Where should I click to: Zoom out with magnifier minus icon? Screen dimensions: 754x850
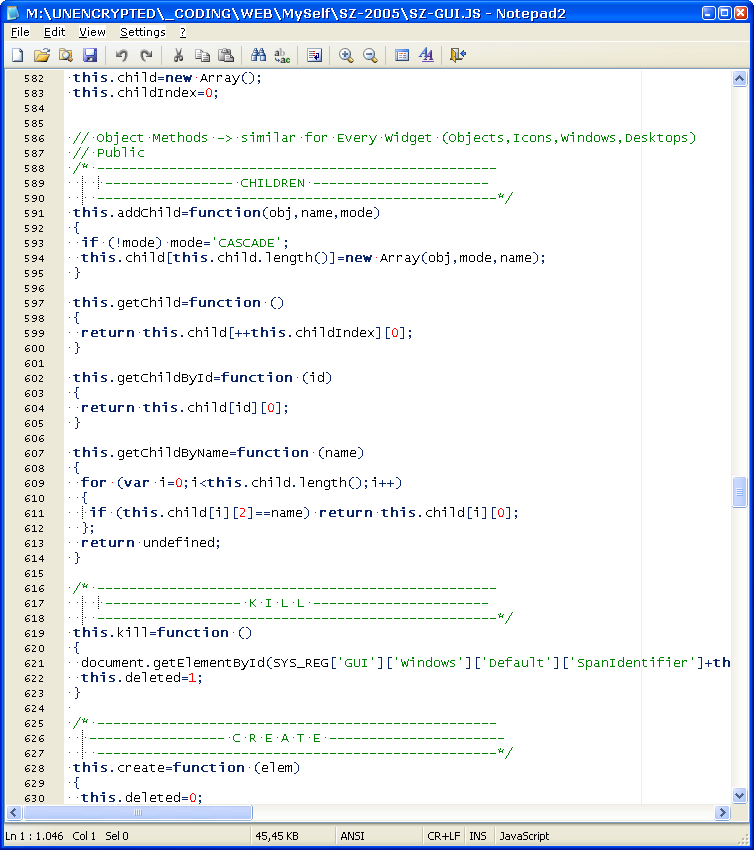(x=370, y=55)
